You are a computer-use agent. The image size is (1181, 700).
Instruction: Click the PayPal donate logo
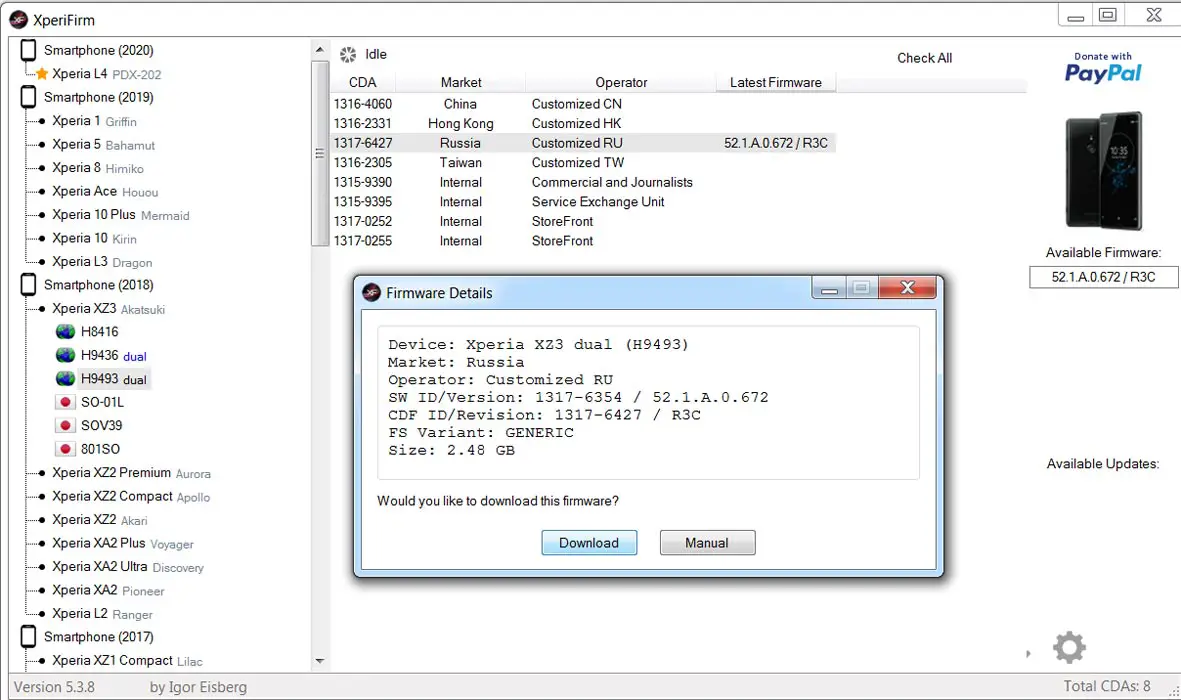[1103, 68]
